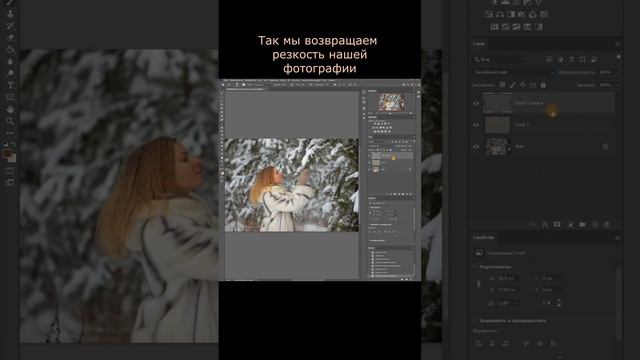Create a new layer group
The height and width of the screenshot is (360, 640).
coord(582,224)
